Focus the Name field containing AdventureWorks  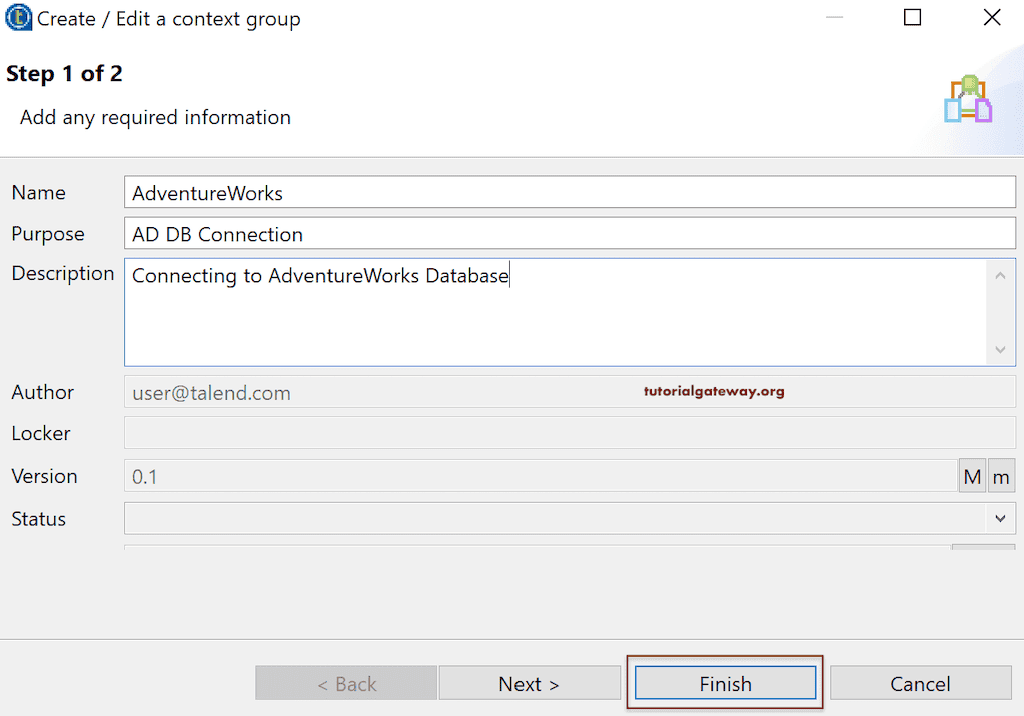(x=570, y=193)
